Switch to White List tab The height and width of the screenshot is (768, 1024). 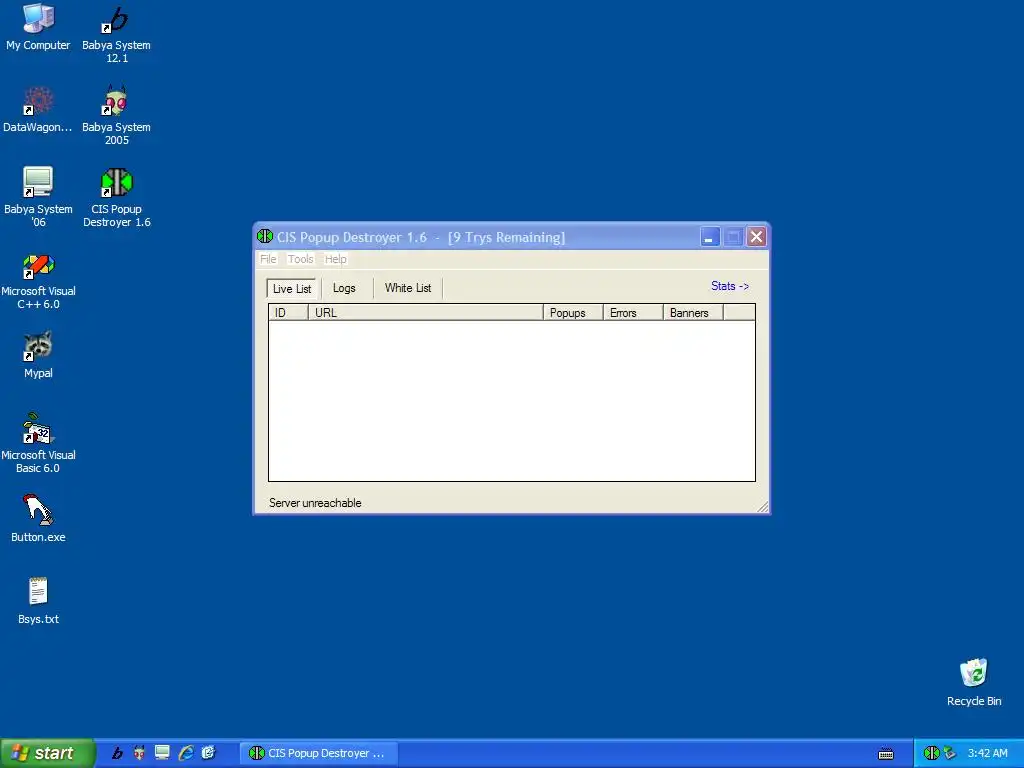pos(408,288)
